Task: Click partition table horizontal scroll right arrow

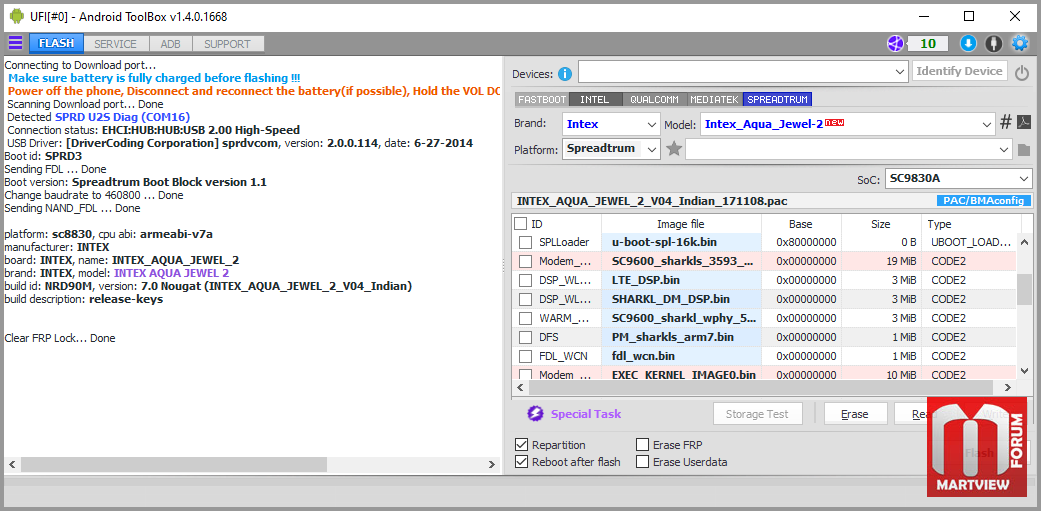Action: point(1009,387)
